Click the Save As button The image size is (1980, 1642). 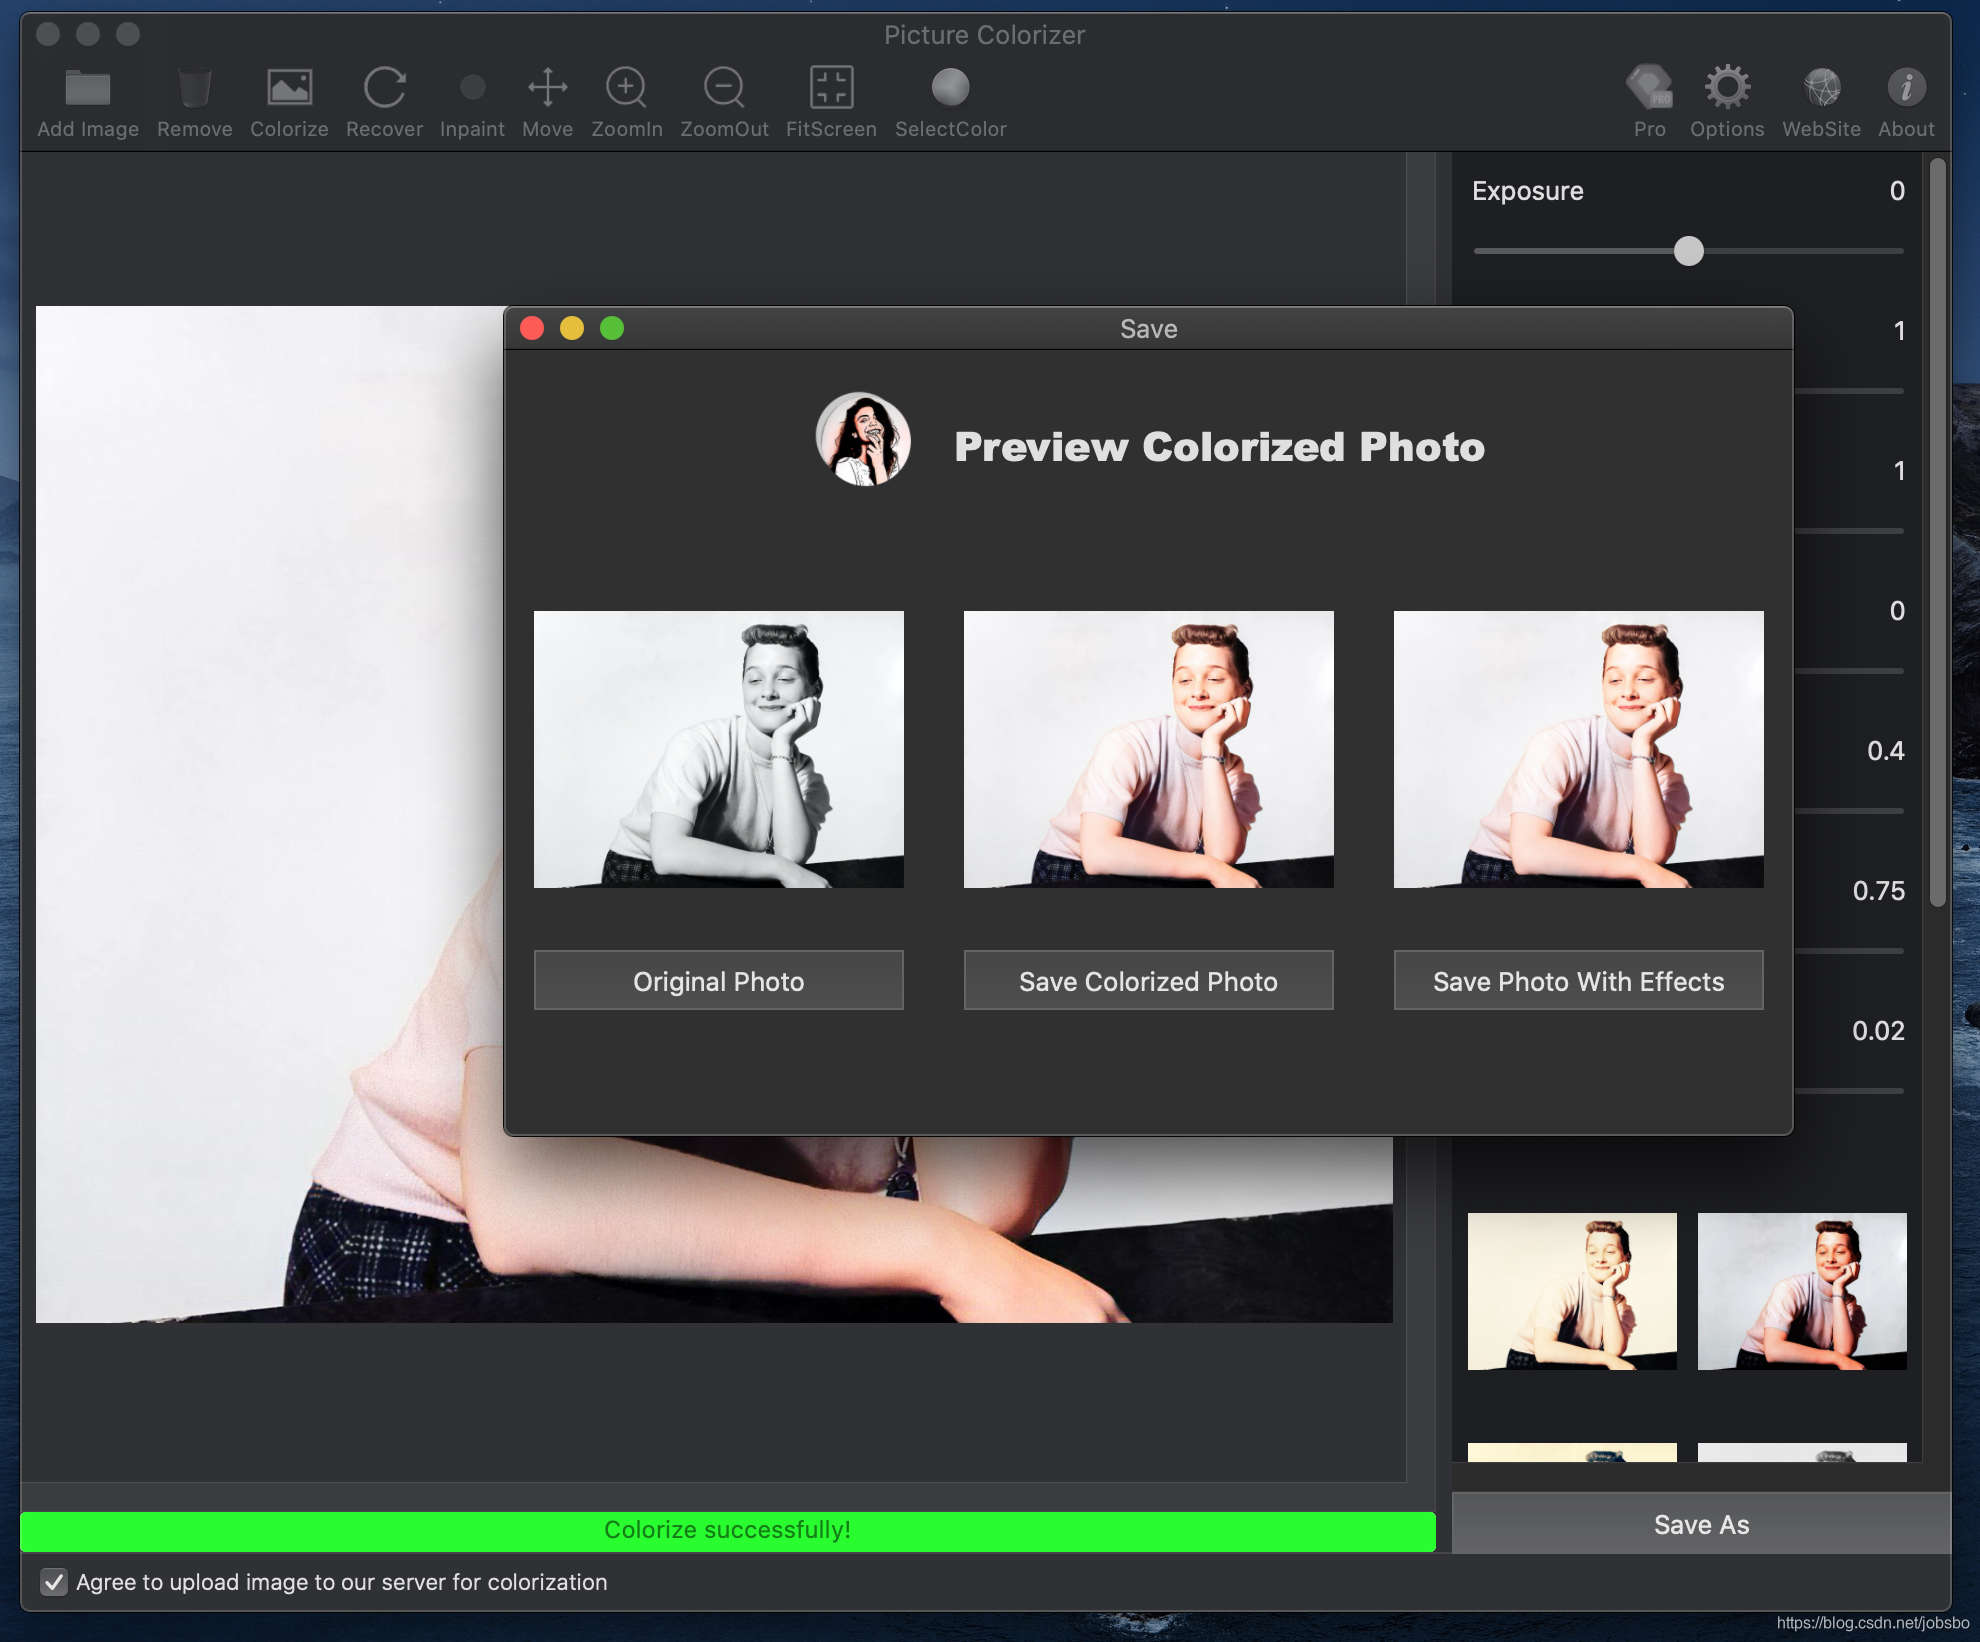(1701, 1525)
